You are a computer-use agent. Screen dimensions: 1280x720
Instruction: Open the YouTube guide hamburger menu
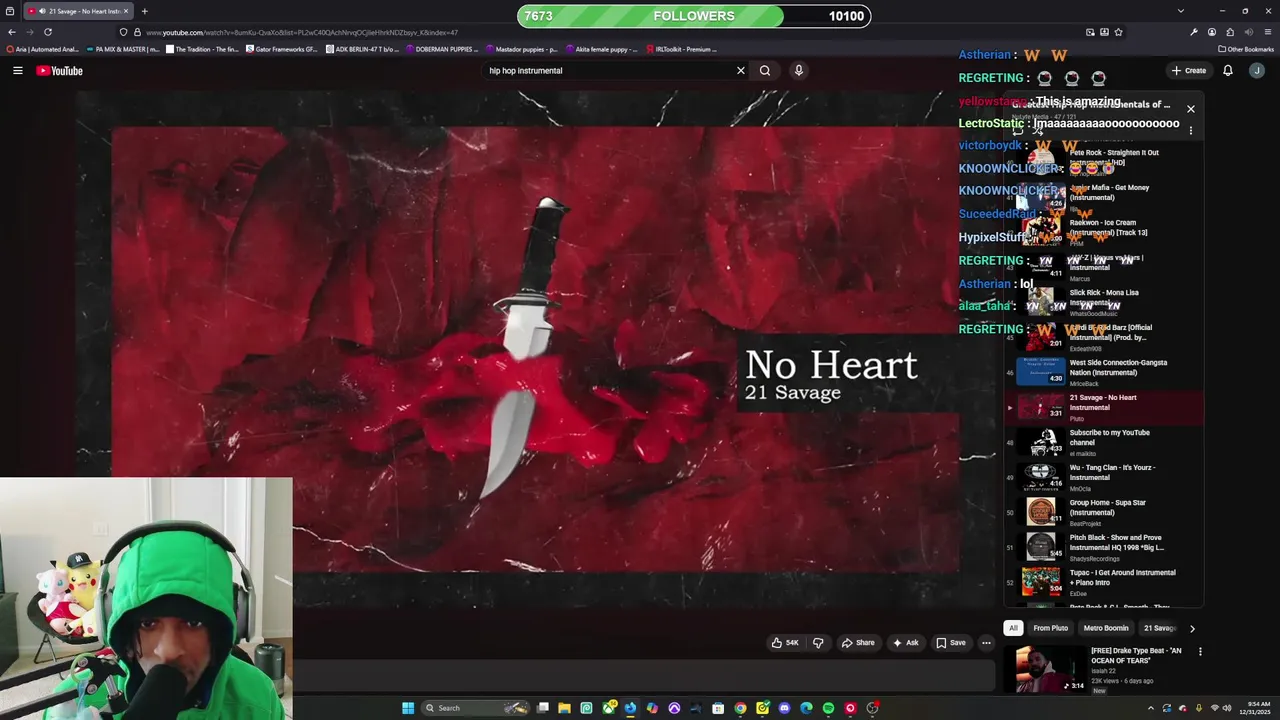point(17,70)
